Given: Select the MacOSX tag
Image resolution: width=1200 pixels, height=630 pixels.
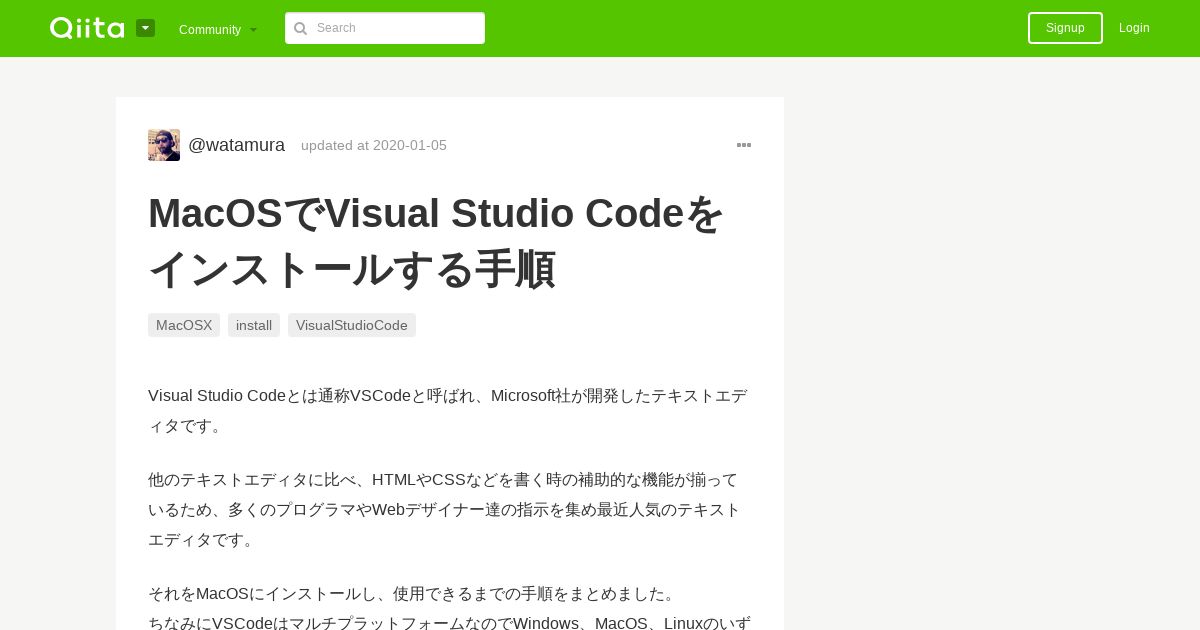Looking at the screenshot, I should 184,325.
